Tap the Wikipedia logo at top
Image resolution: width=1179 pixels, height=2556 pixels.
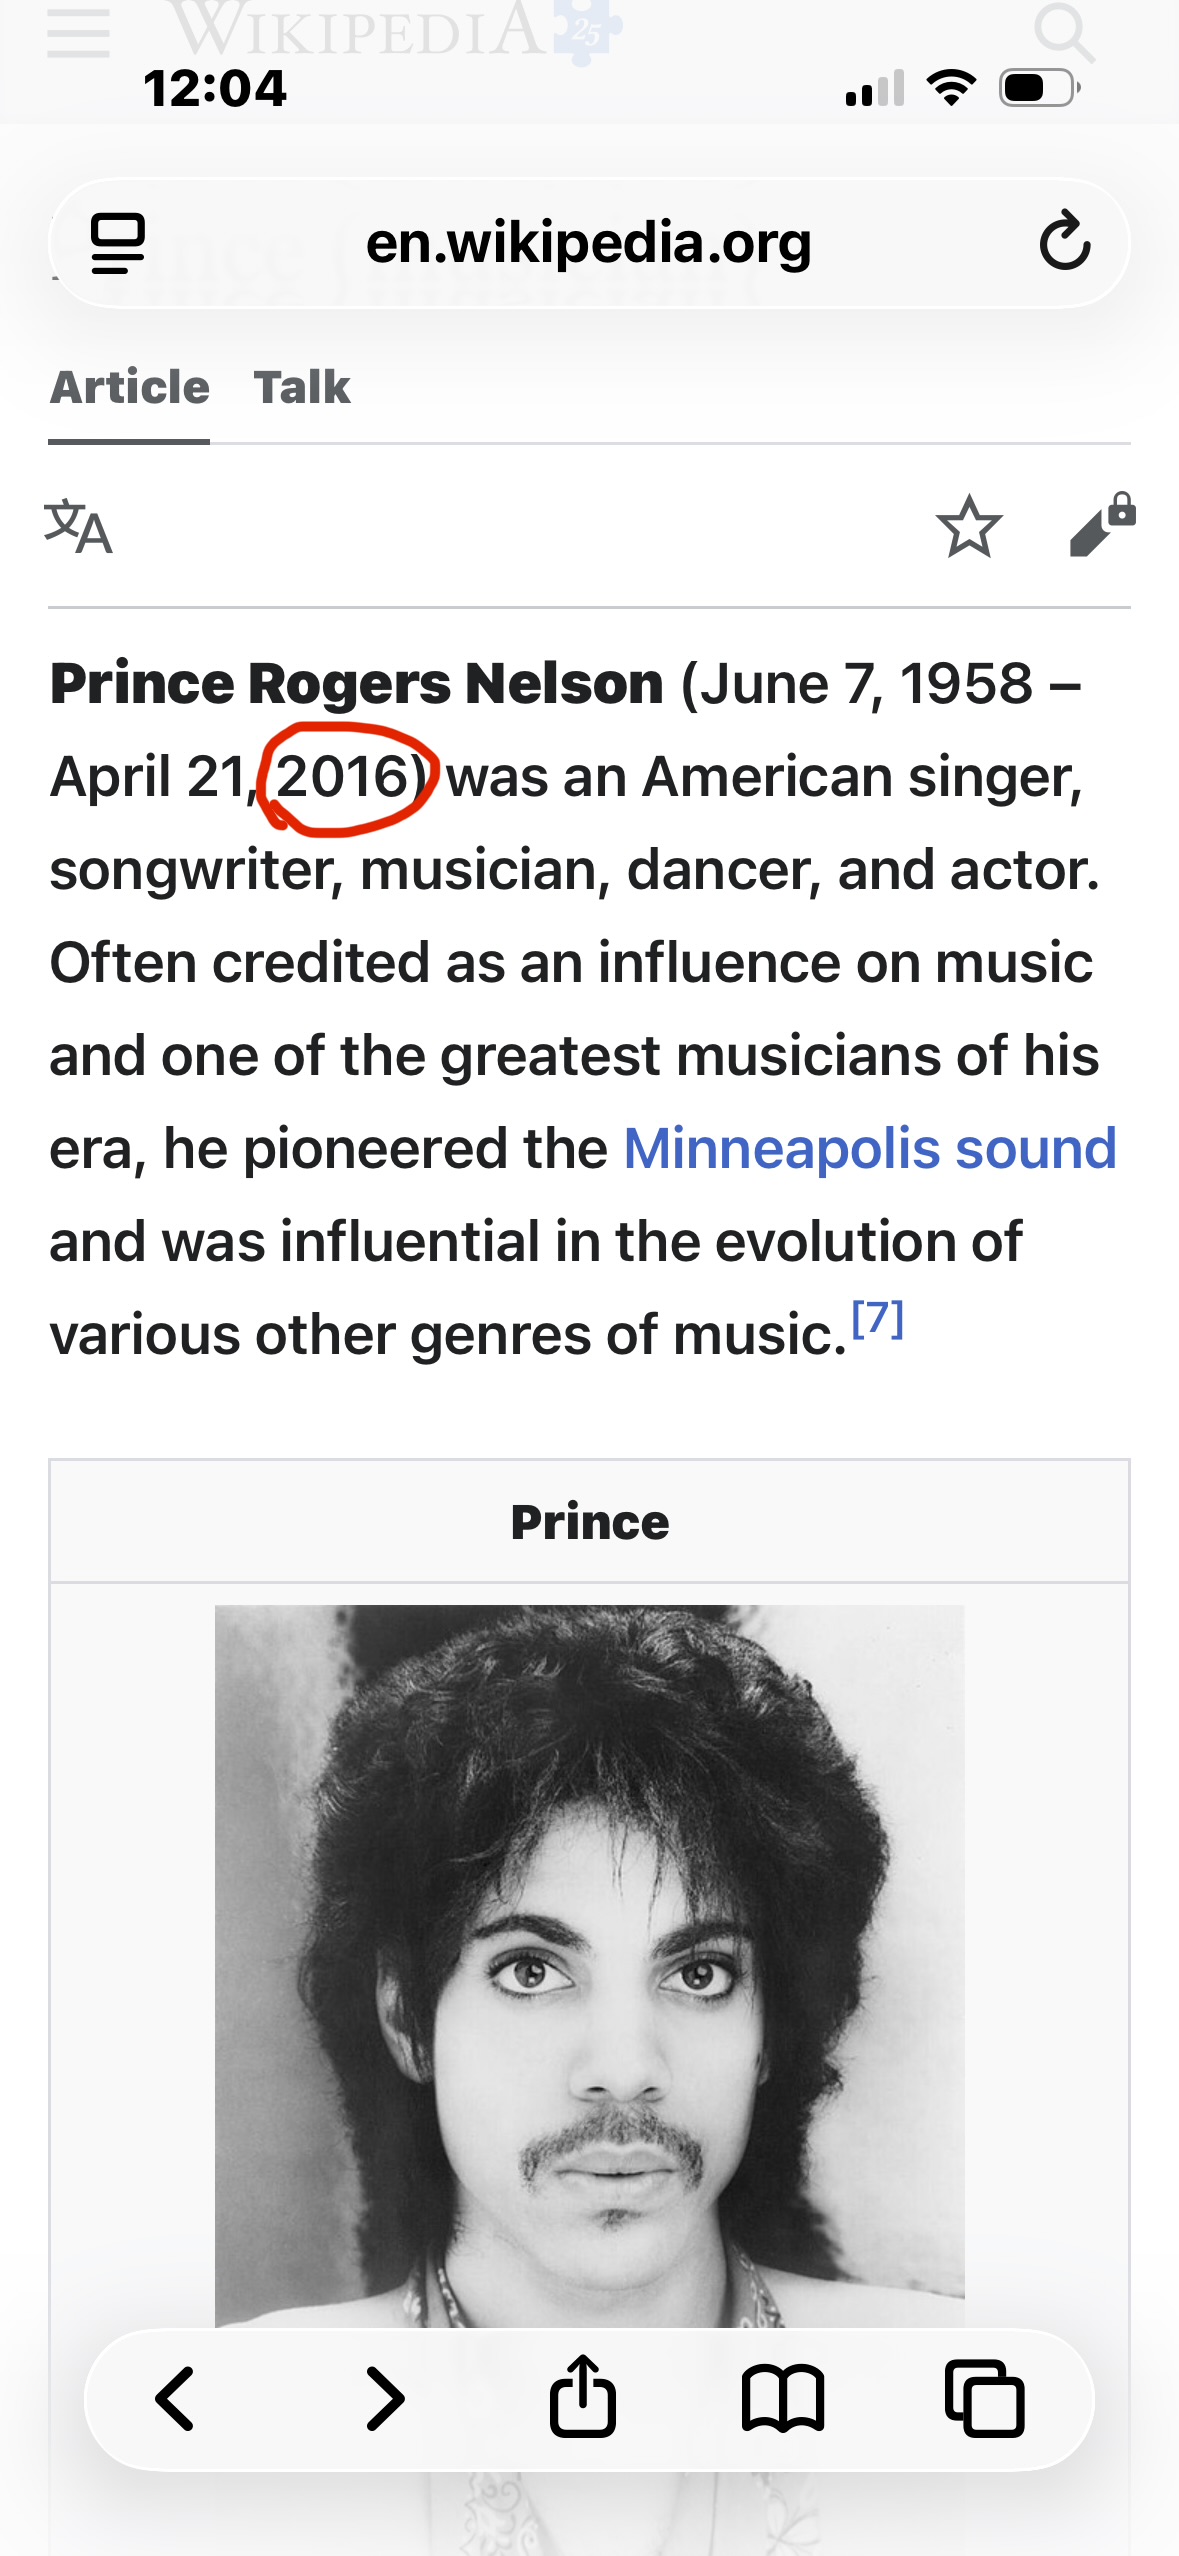390,30
